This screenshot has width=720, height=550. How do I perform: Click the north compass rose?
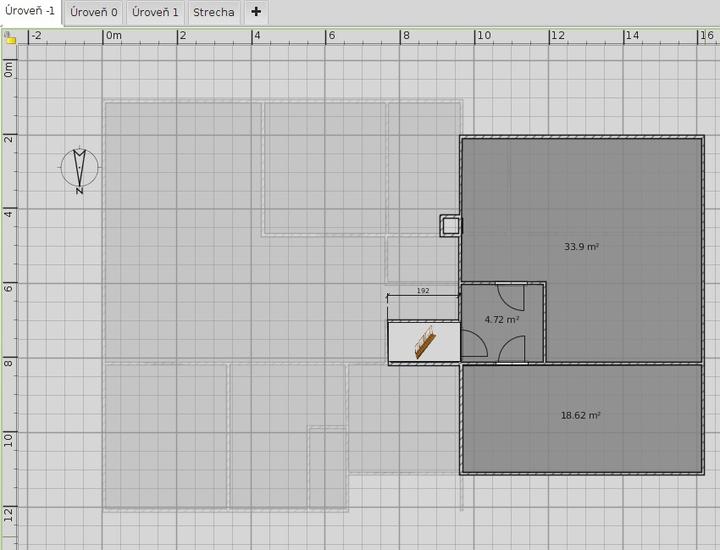[79, 169]
